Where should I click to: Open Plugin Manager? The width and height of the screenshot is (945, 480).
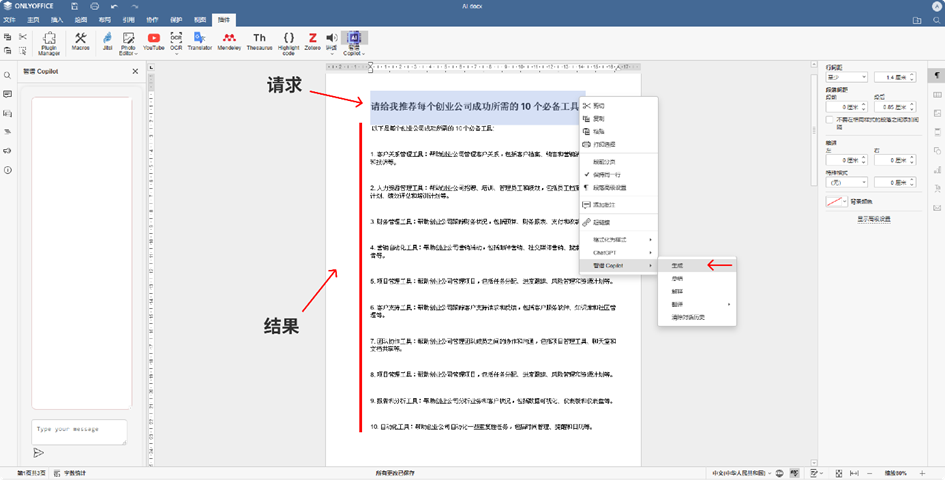[x=49, y=43]
